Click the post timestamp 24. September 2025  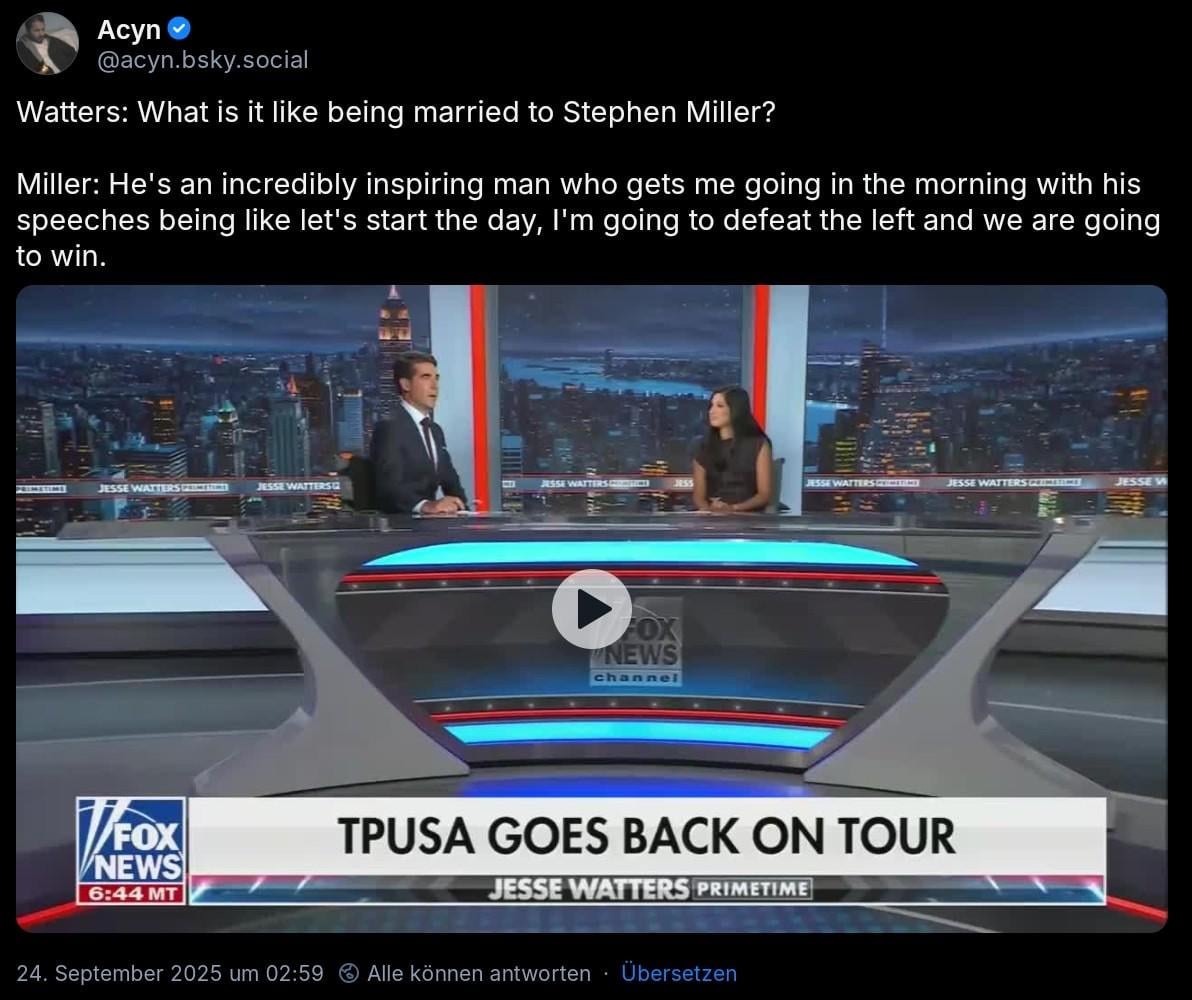pos(170,973)
